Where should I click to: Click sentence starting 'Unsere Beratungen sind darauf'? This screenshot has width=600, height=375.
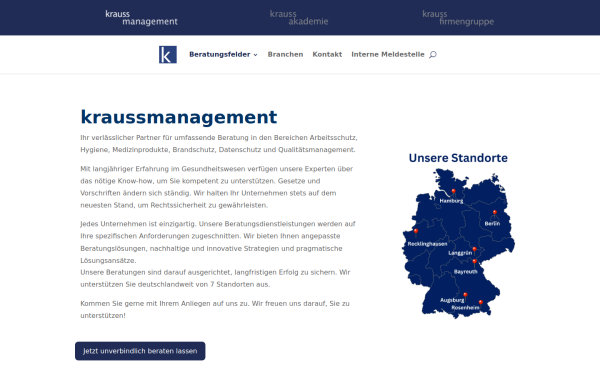click(x=215, y=278)
